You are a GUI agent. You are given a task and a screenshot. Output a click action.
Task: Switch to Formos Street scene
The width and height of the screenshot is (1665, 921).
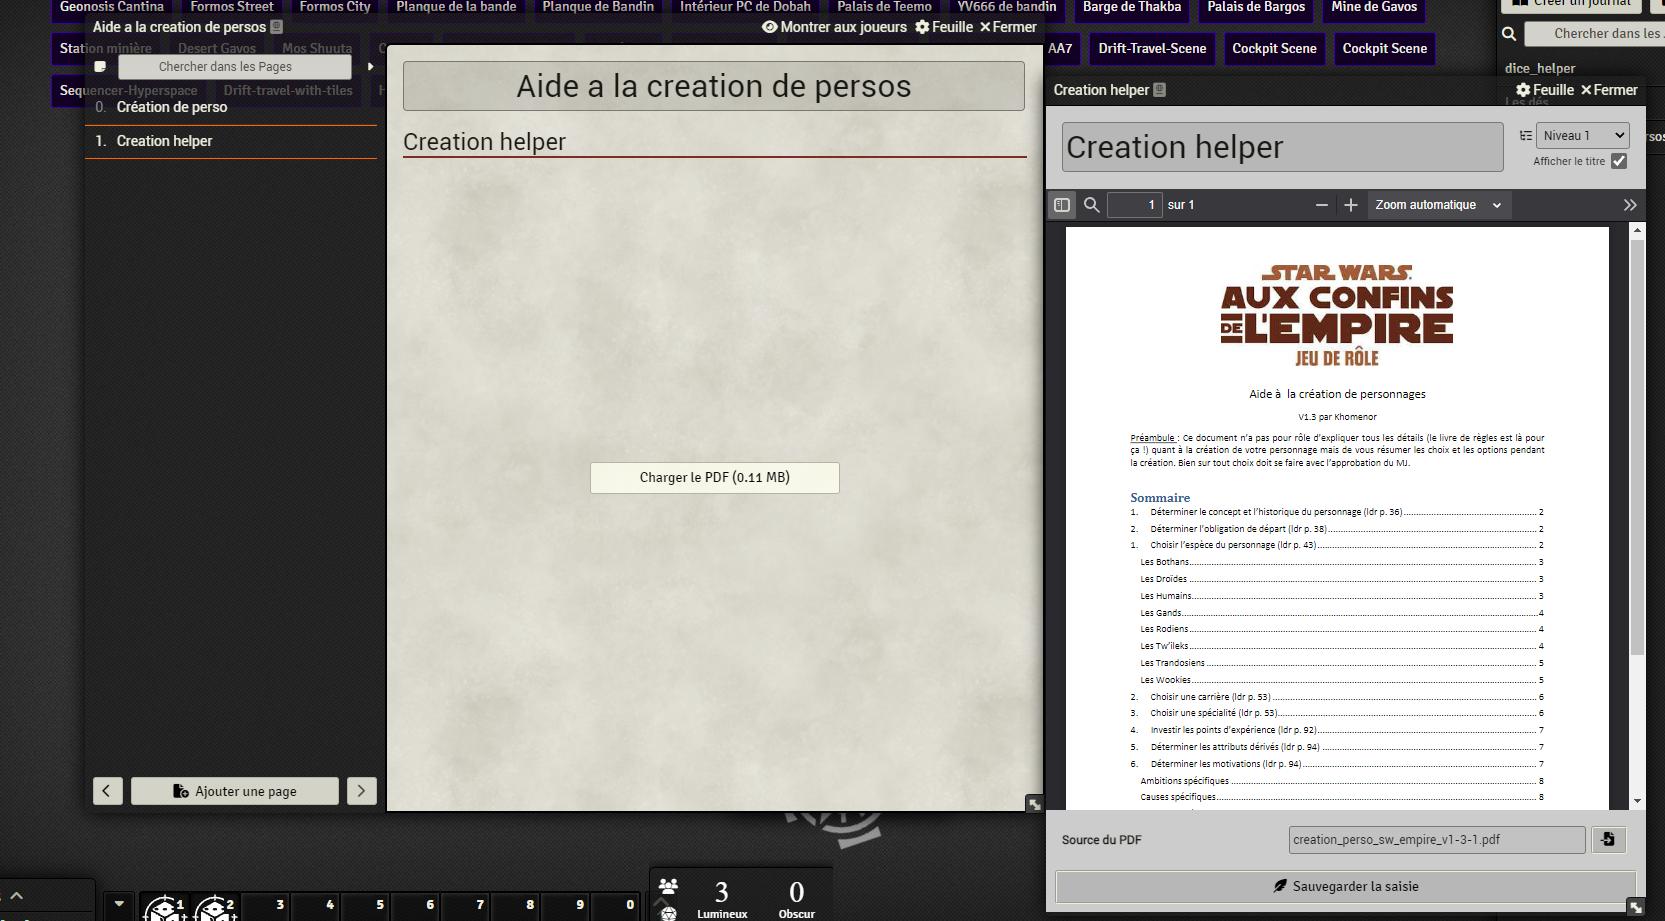[x=232, y=7]
